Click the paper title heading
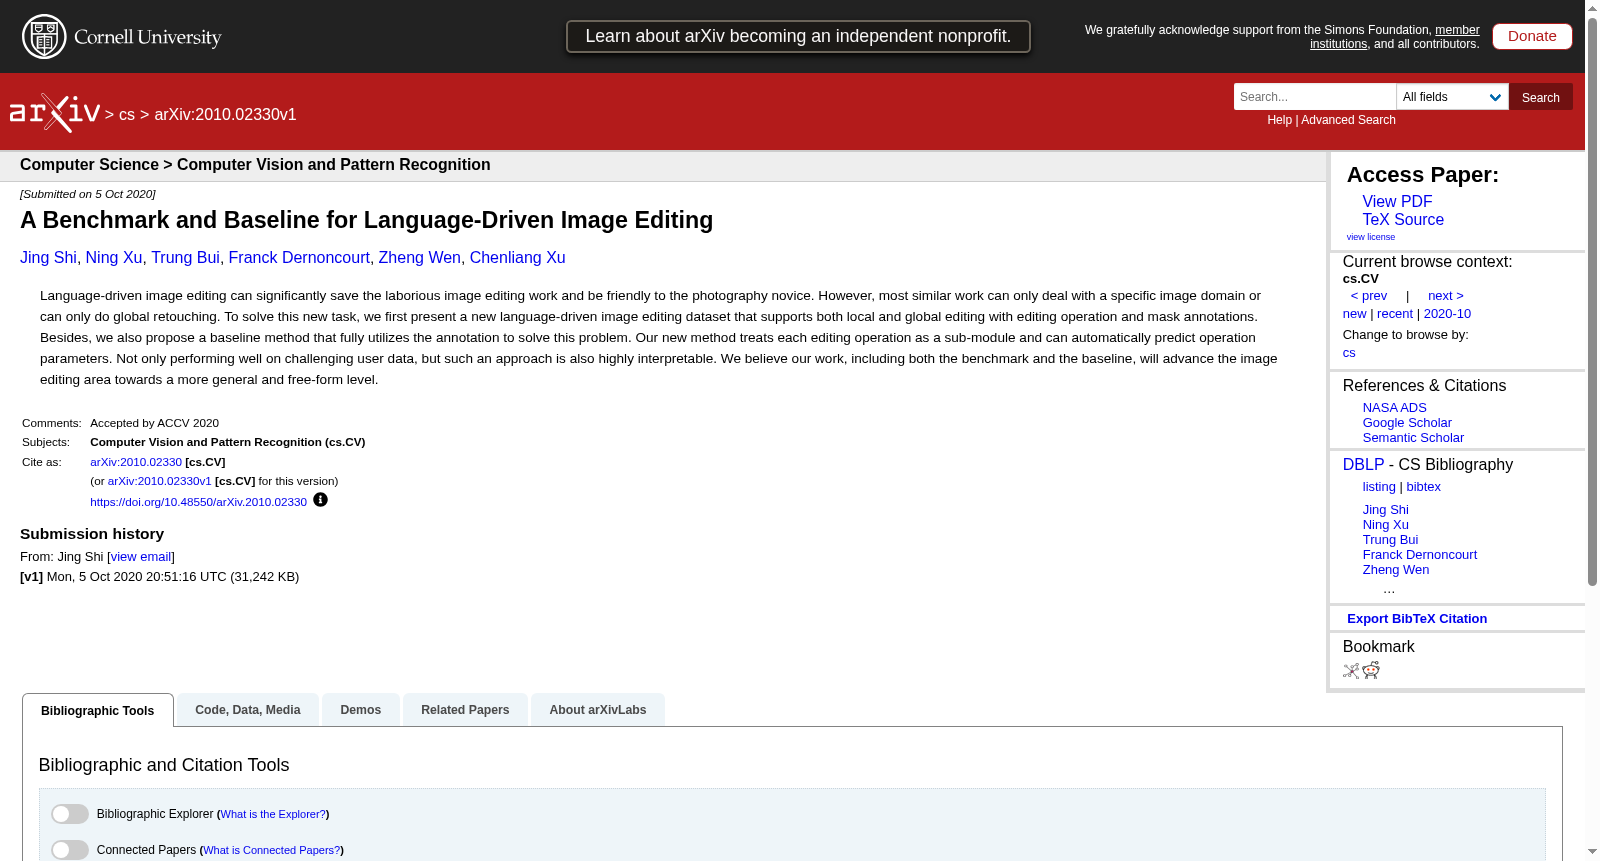The width and height of the screenshot is (1600, 861). pos(366,220)
